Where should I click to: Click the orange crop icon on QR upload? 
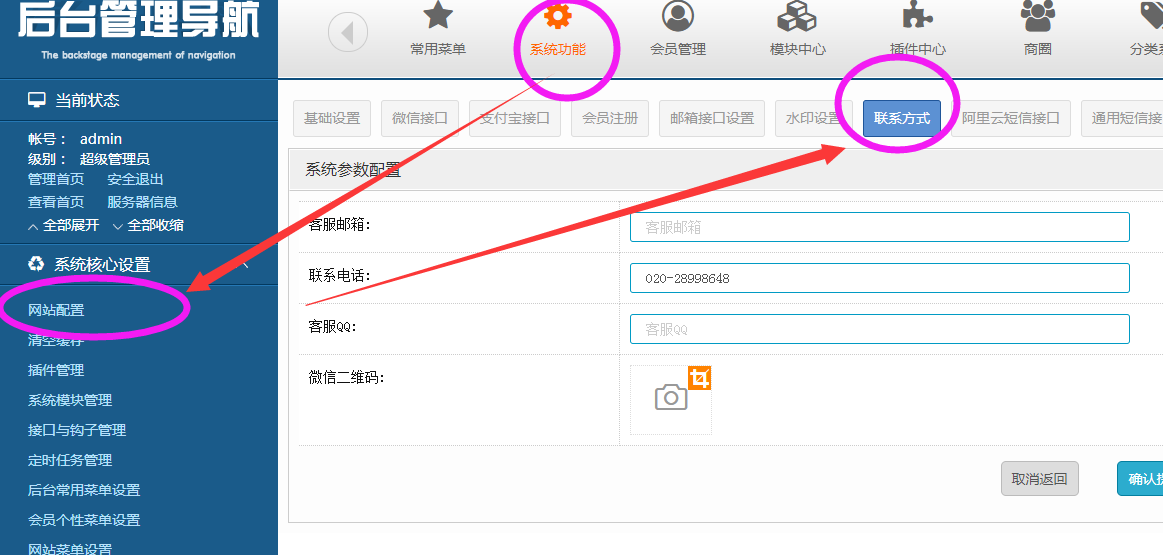[x=699, y=378]
